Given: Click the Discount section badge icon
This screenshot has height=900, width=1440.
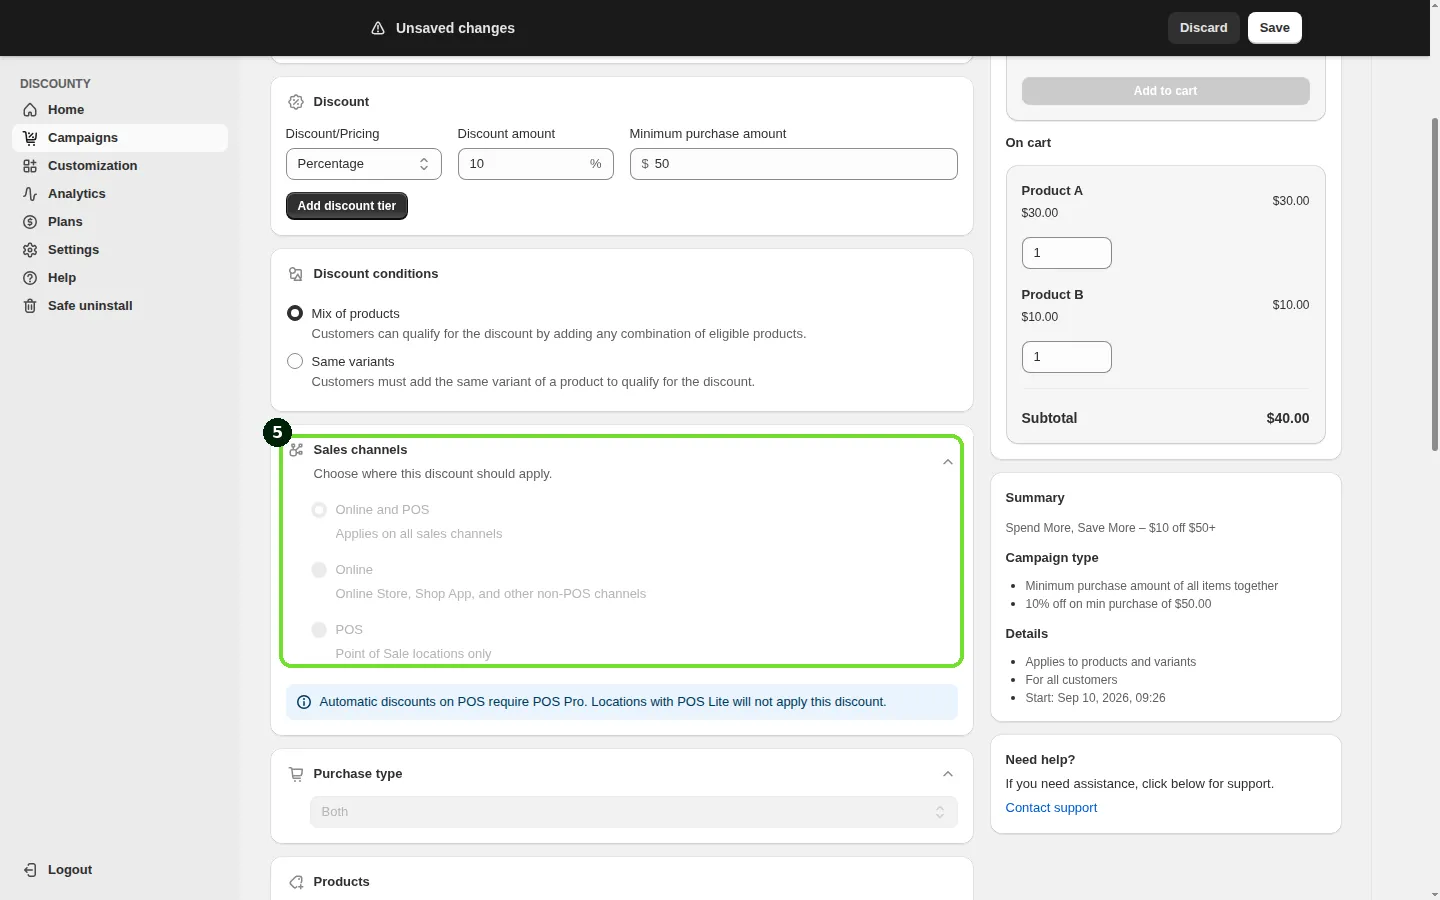Looking at the screenshot, I should click(x=296, y=102).
